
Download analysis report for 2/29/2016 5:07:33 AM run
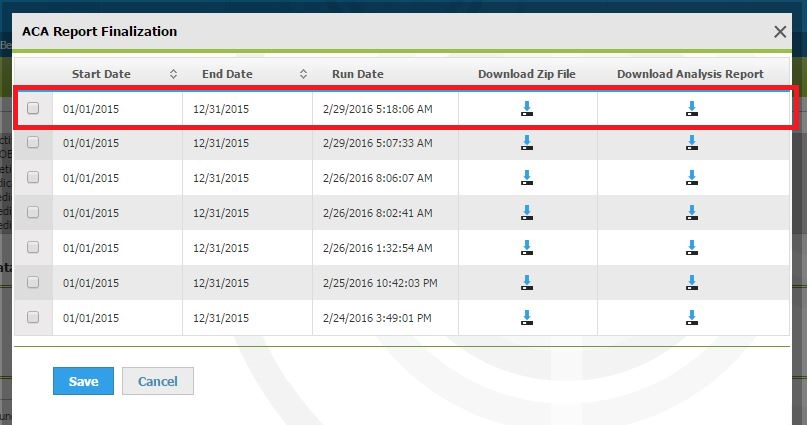(x=690, y=143)
